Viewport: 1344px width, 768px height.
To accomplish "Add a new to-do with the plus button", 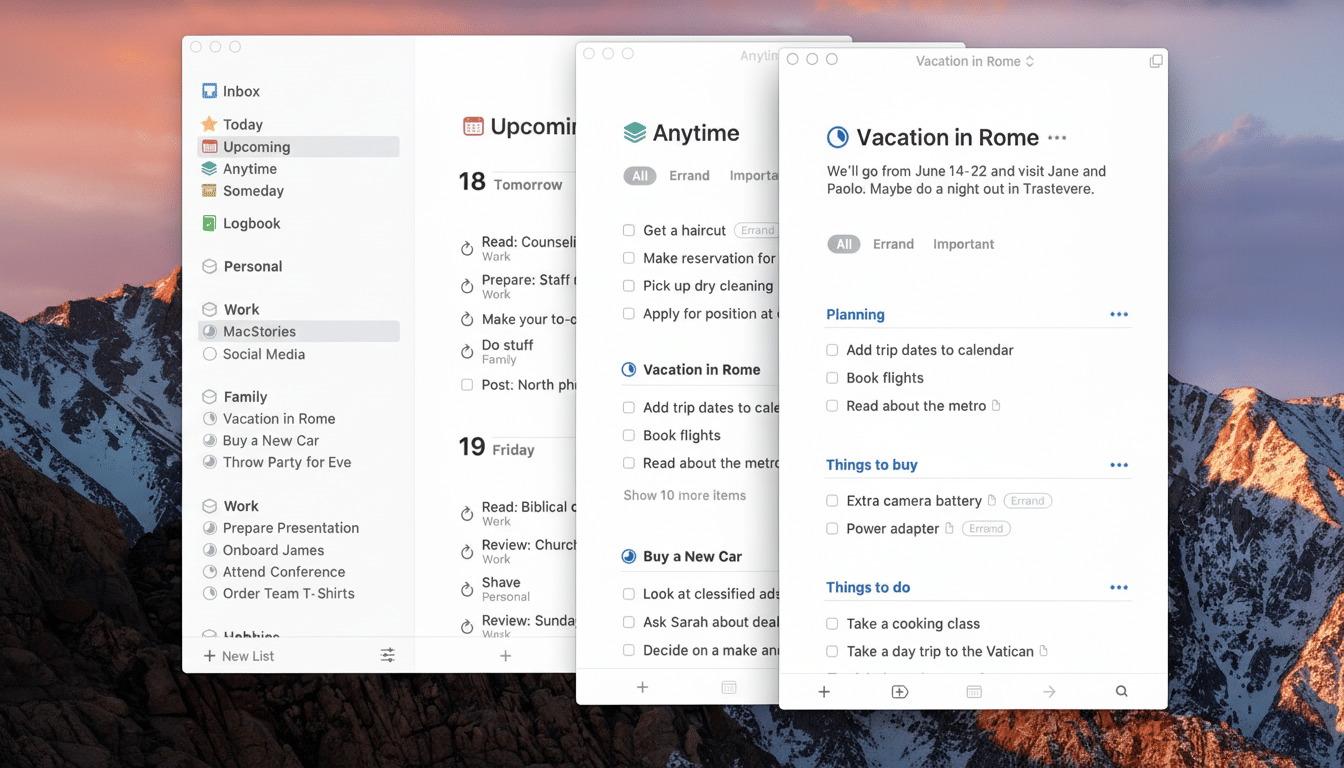I will [824, 690].
